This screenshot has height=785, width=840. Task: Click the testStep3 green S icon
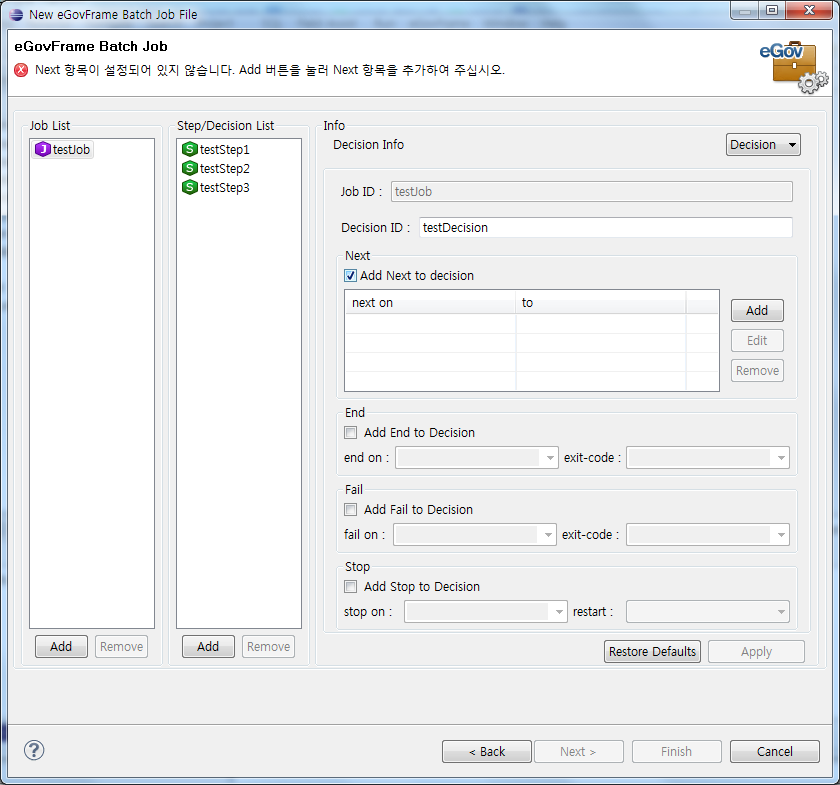pyautogui.click(x=190, y=187)
